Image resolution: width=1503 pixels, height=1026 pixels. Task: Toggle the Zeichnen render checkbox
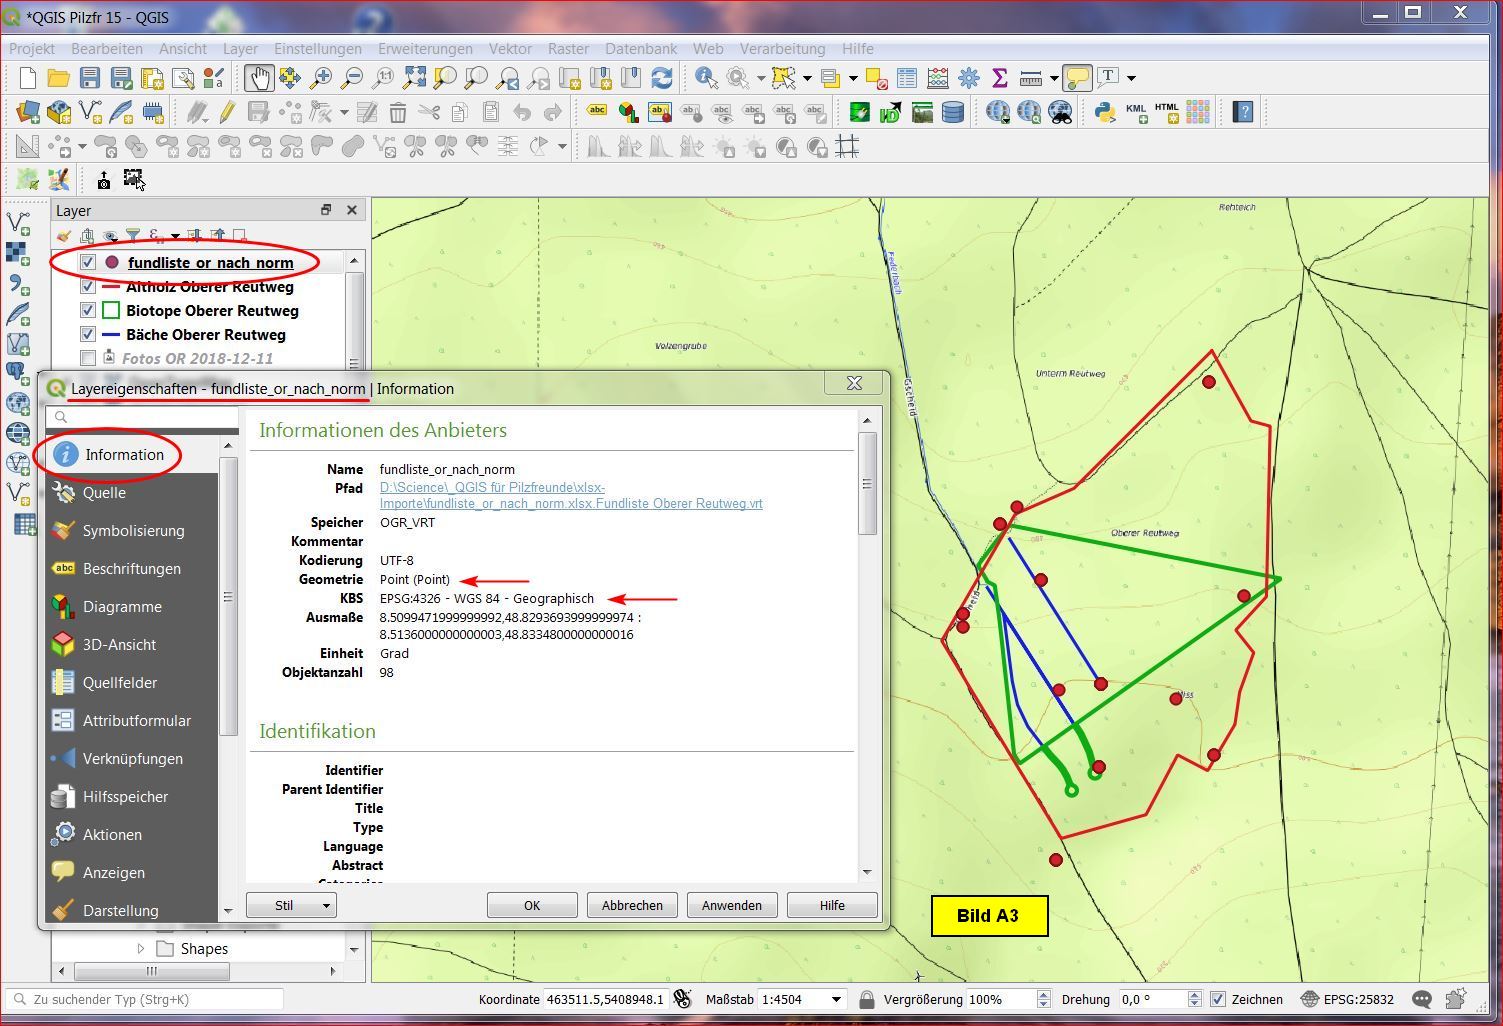point(1217,999)
